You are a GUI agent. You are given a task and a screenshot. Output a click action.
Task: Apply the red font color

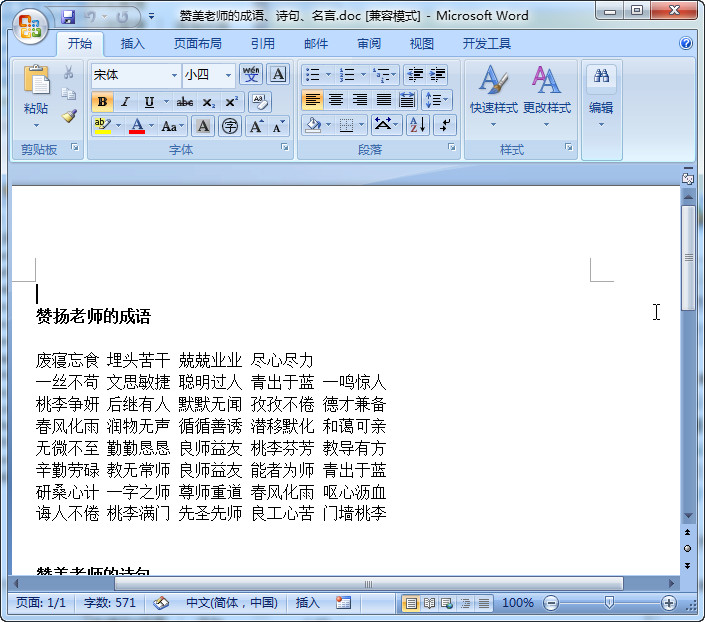(137, 126)
